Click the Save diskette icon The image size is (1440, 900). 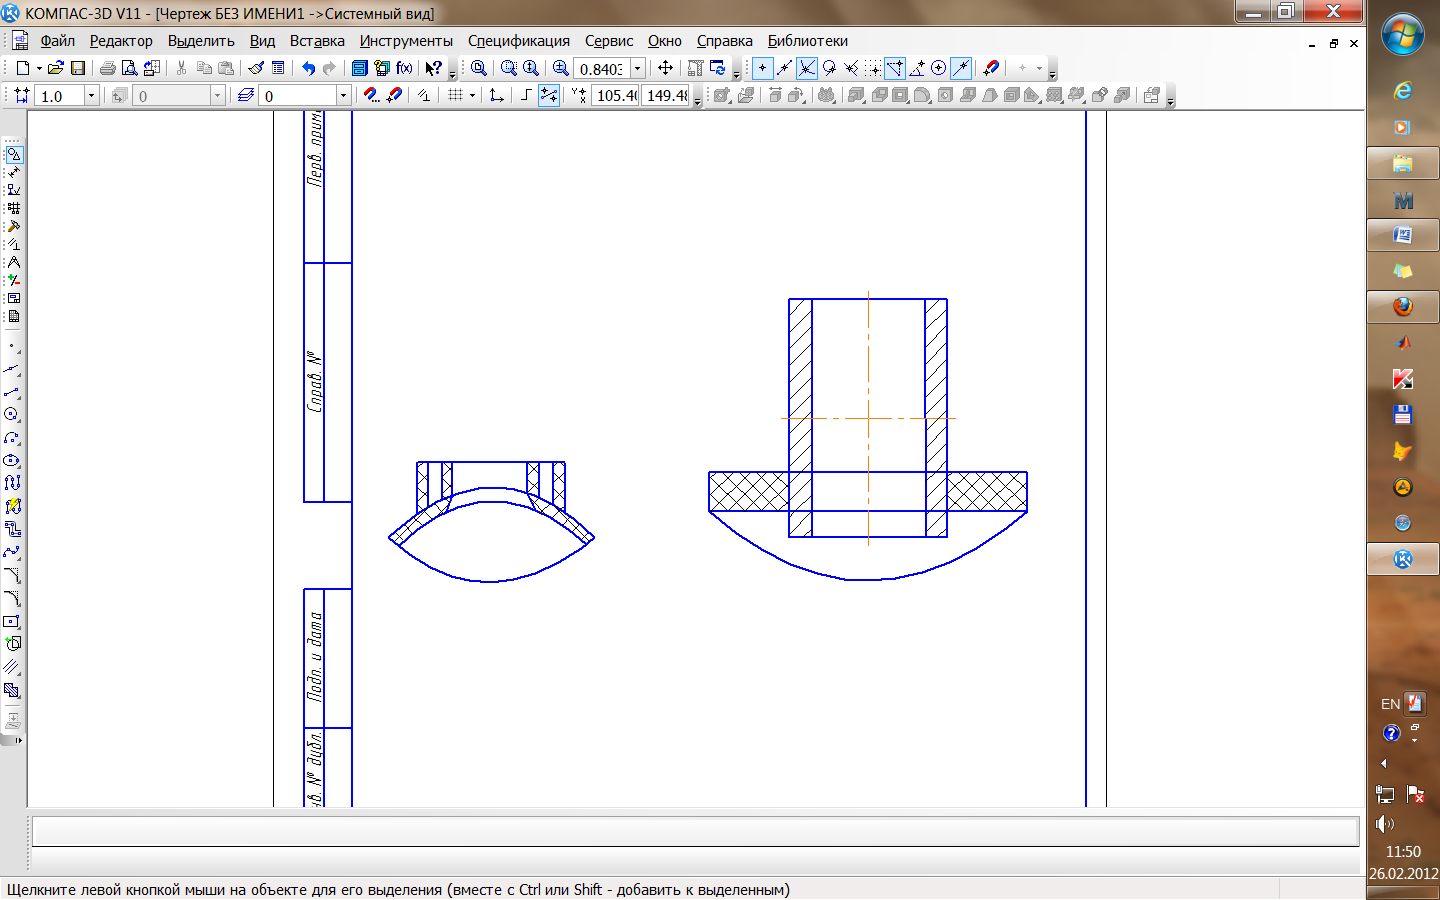click(x=78, y=68)
